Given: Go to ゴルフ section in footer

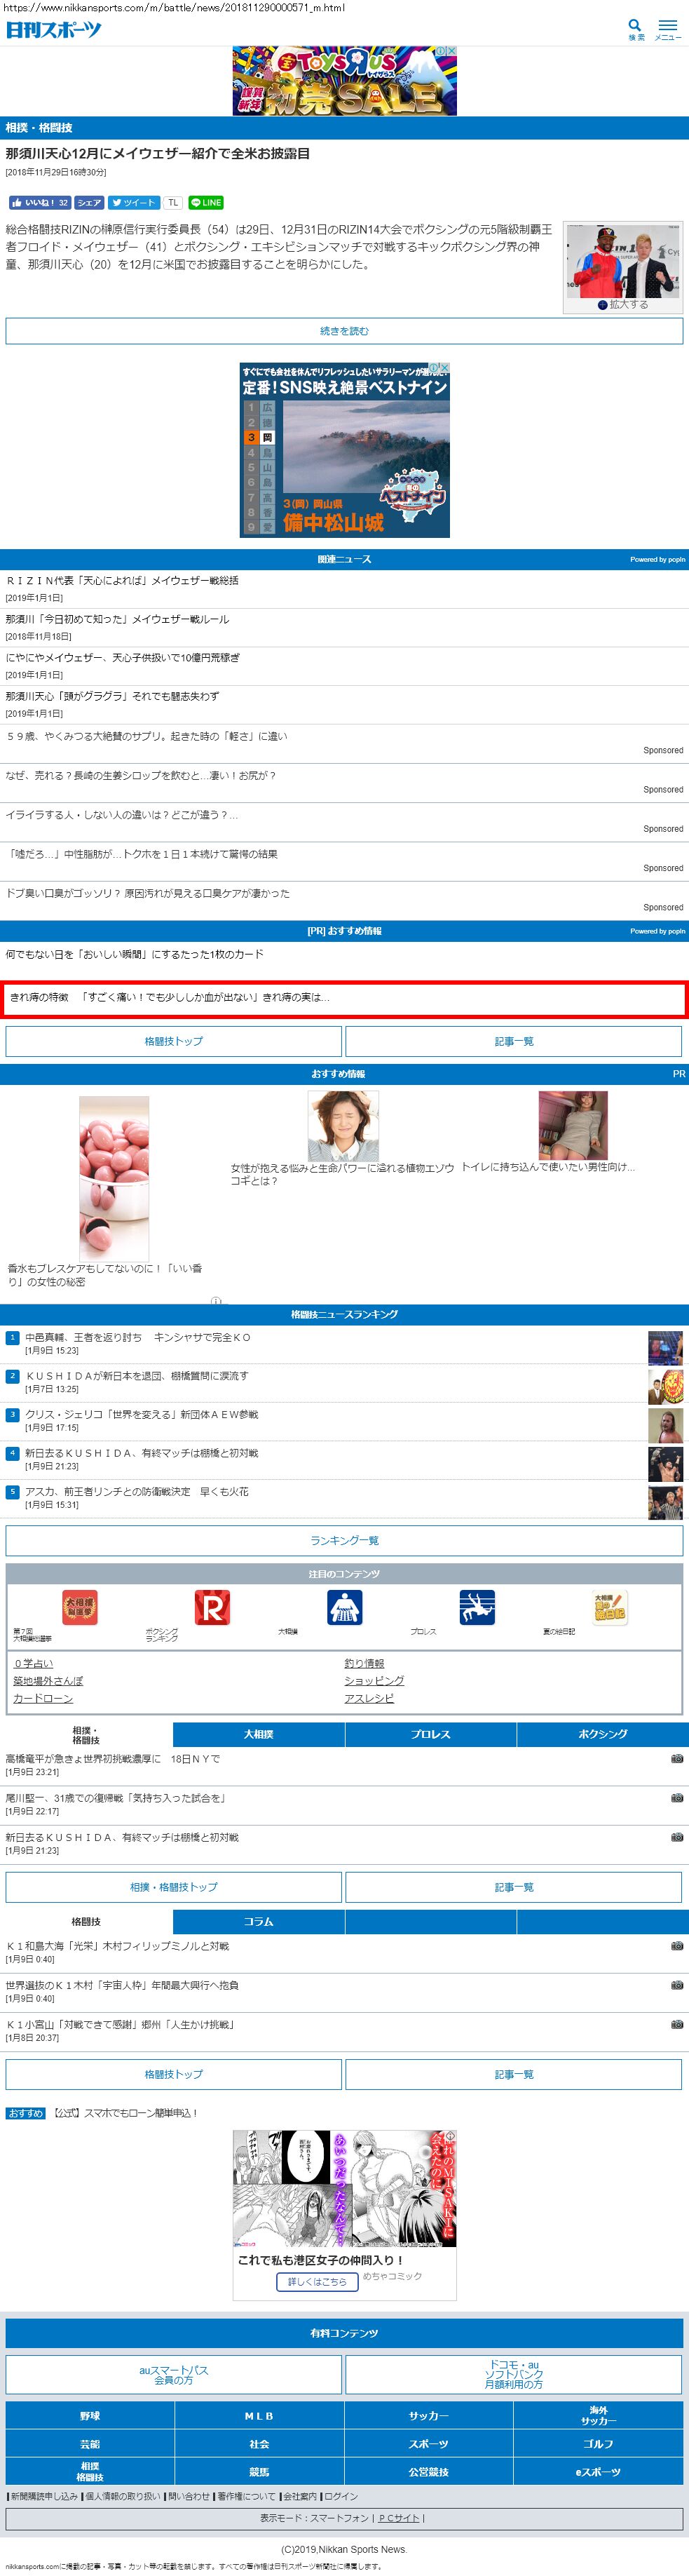Looking at the screenshot, I should (x=598, y=2443).
